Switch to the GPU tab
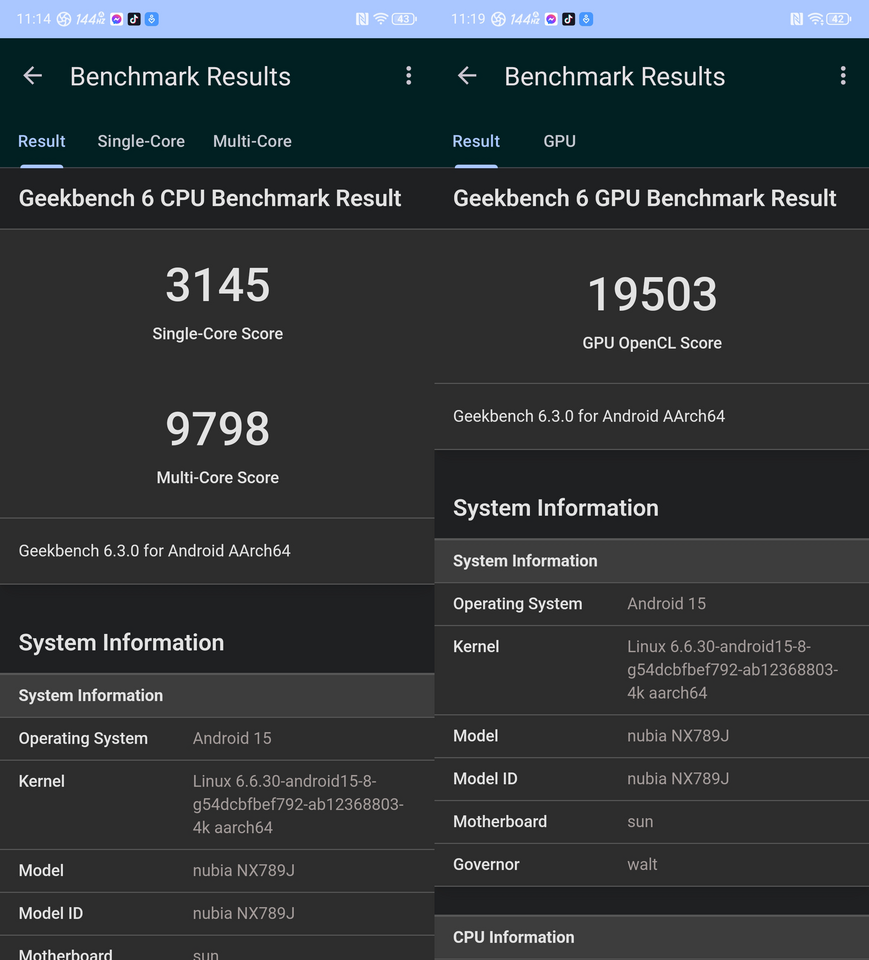This screenshot has height=960, width=869. pyautogui.click(x=560, y=141)
